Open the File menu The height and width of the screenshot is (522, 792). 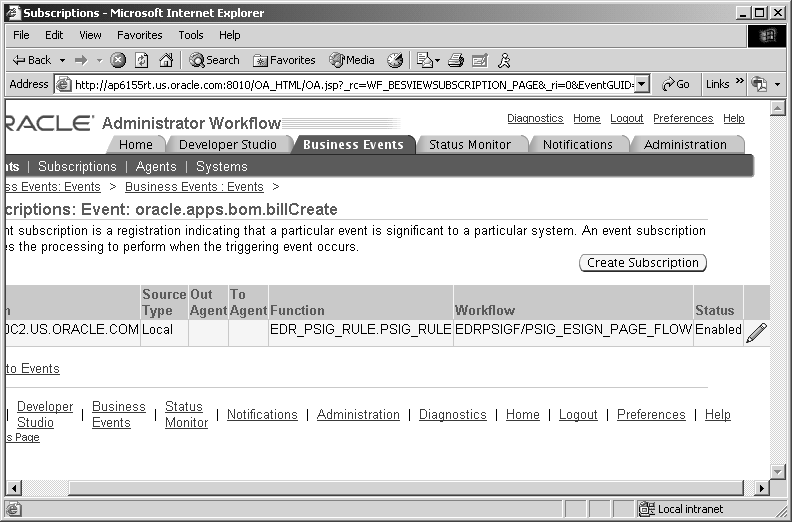[21, 35]
